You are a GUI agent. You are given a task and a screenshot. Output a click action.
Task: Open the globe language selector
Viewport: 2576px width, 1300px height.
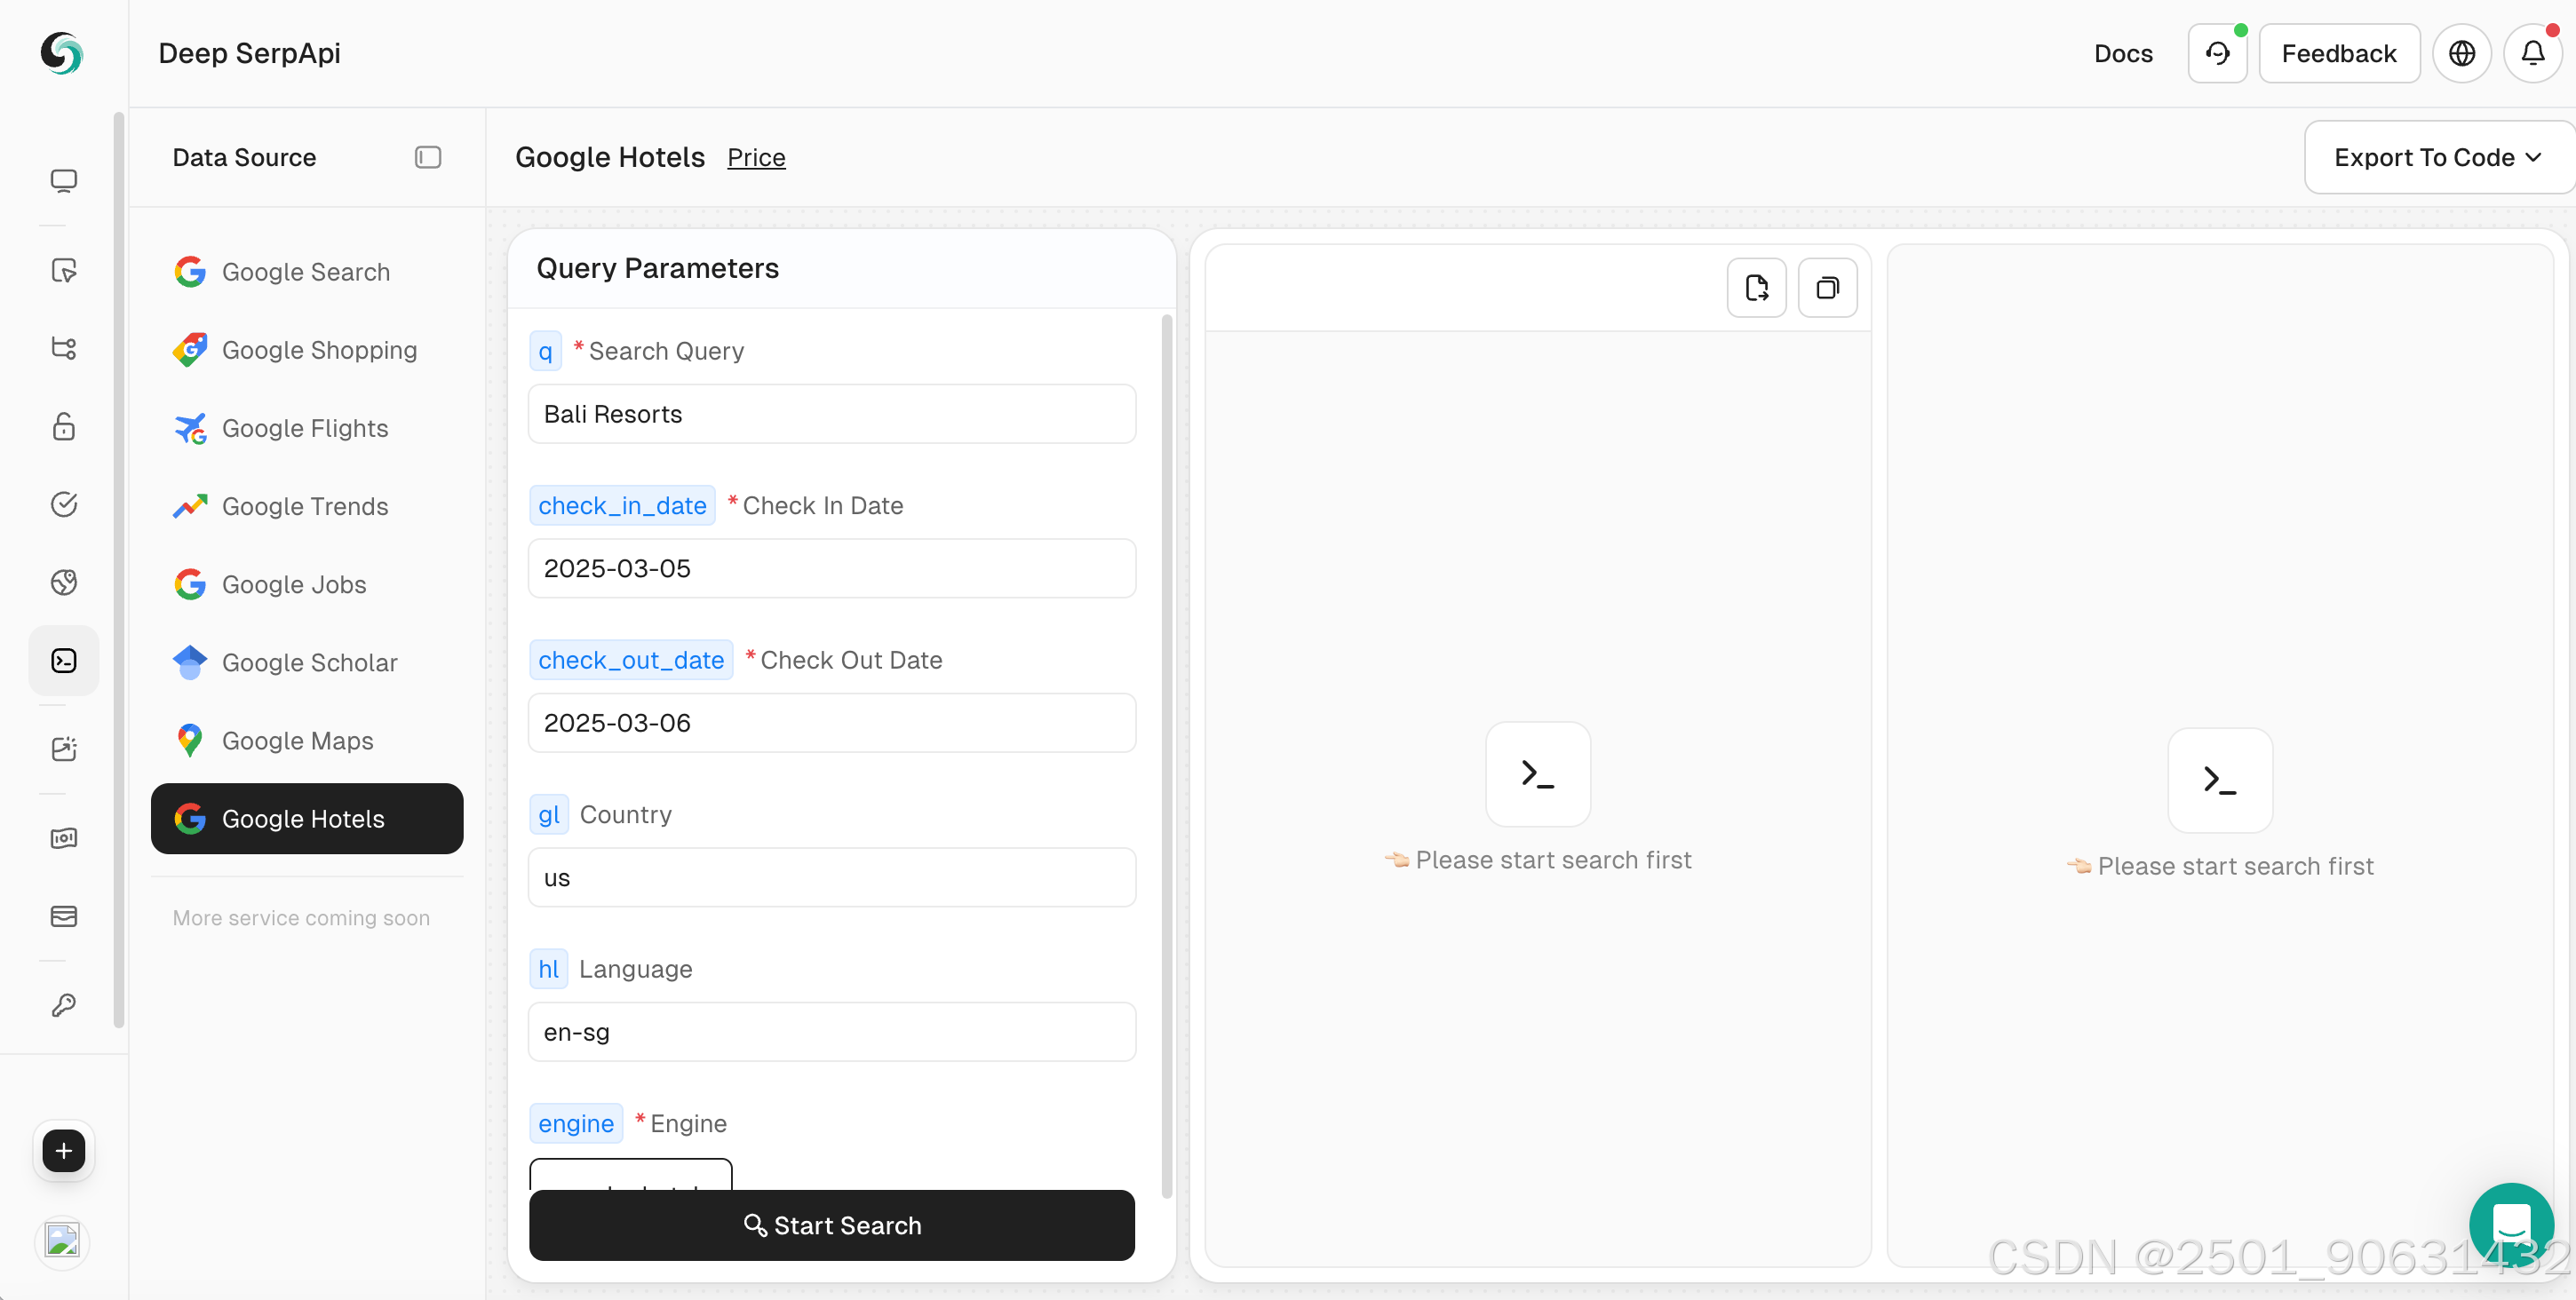[x=2461, y=53]
